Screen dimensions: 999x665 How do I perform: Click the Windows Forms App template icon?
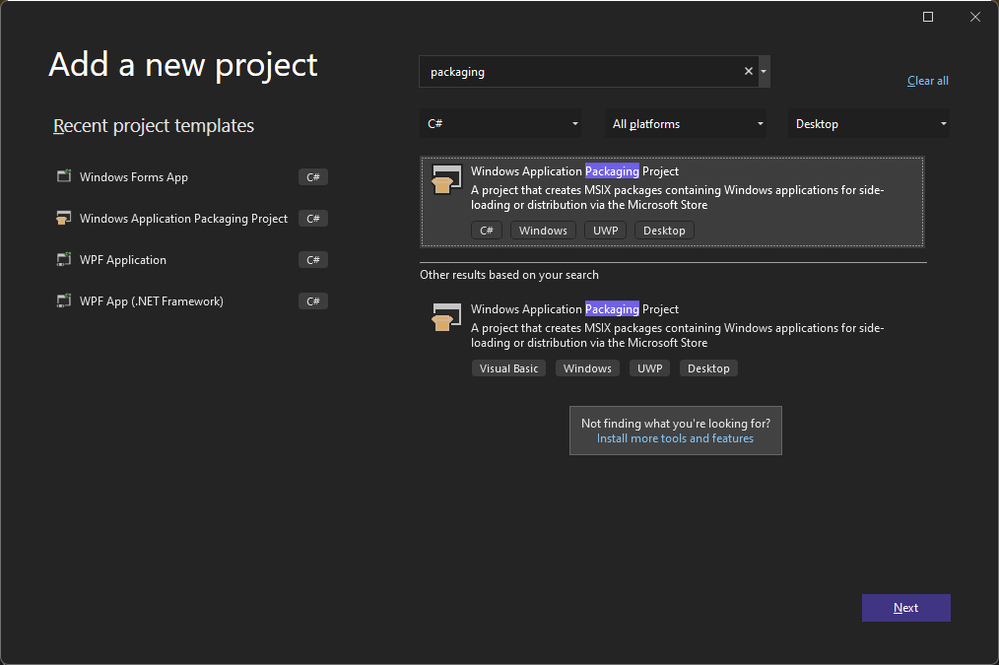(64, 176)
